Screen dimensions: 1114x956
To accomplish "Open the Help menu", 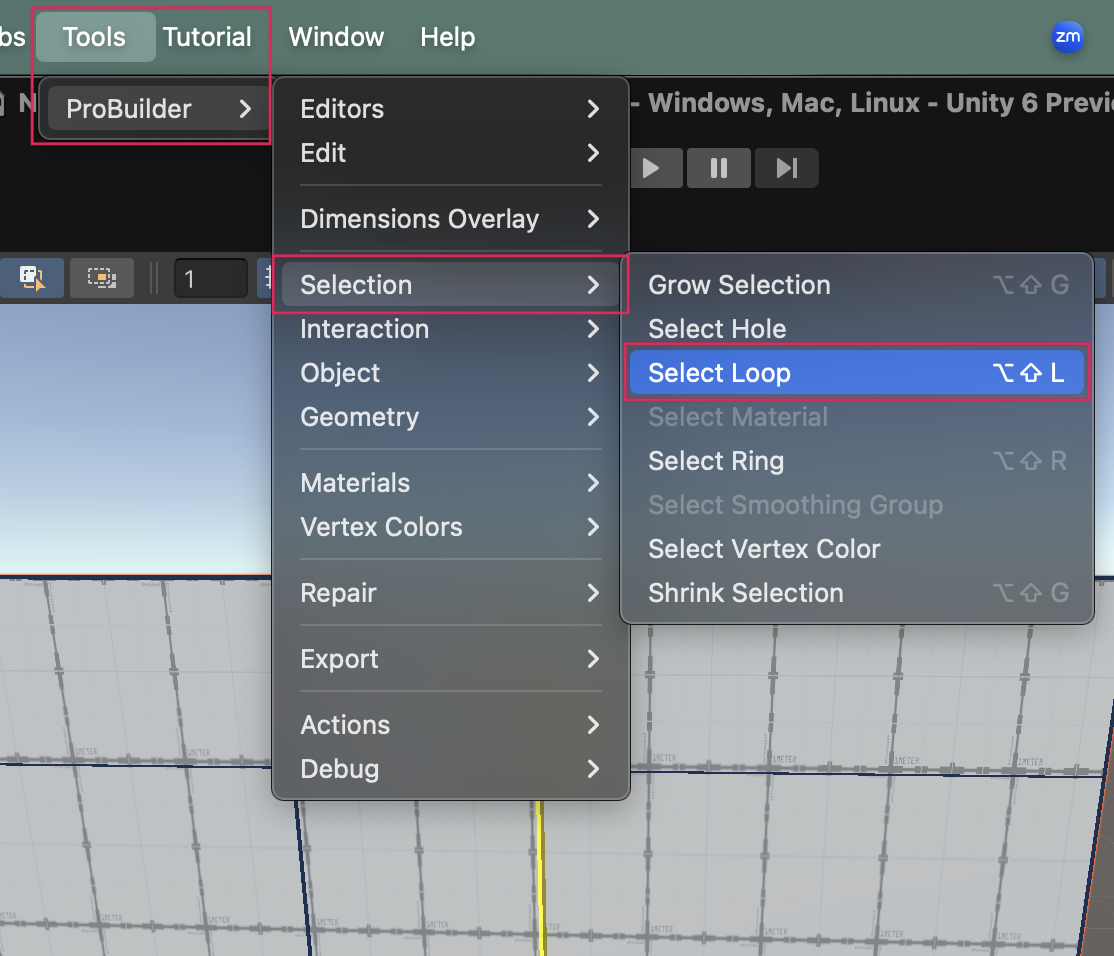I will click(x=448, y=37).
